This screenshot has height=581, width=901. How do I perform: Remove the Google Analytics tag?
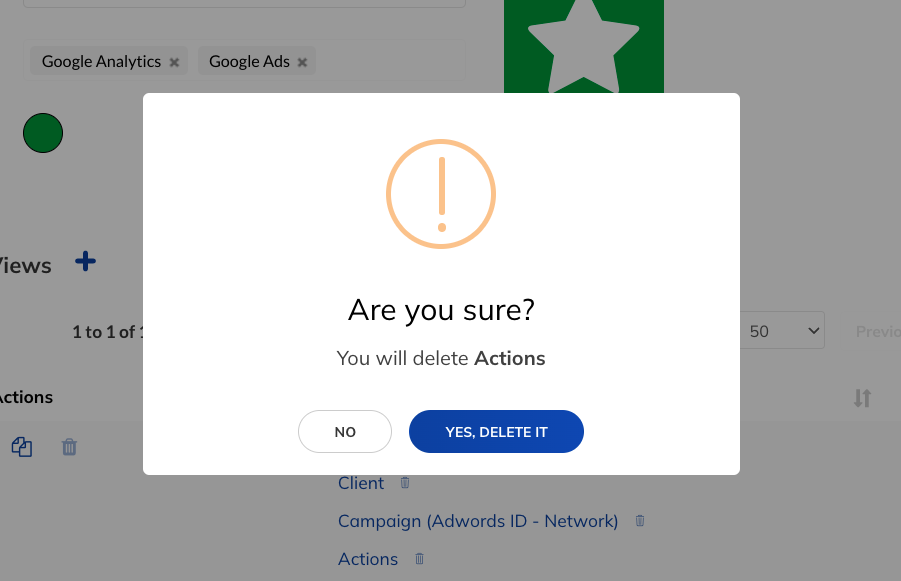click(x=174, y=62)
